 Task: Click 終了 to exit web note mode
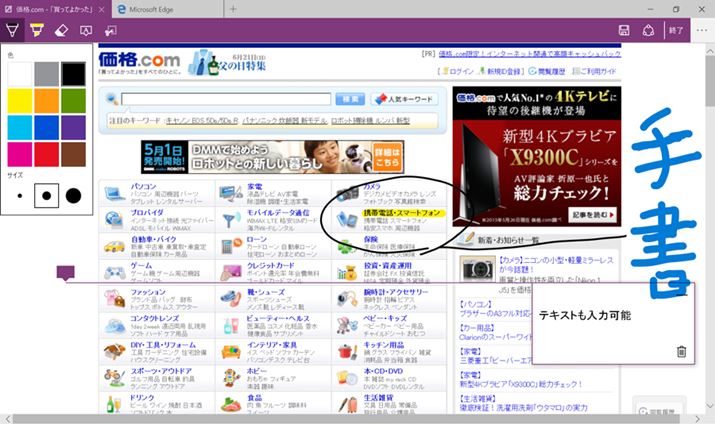click(x=675, y=30)
